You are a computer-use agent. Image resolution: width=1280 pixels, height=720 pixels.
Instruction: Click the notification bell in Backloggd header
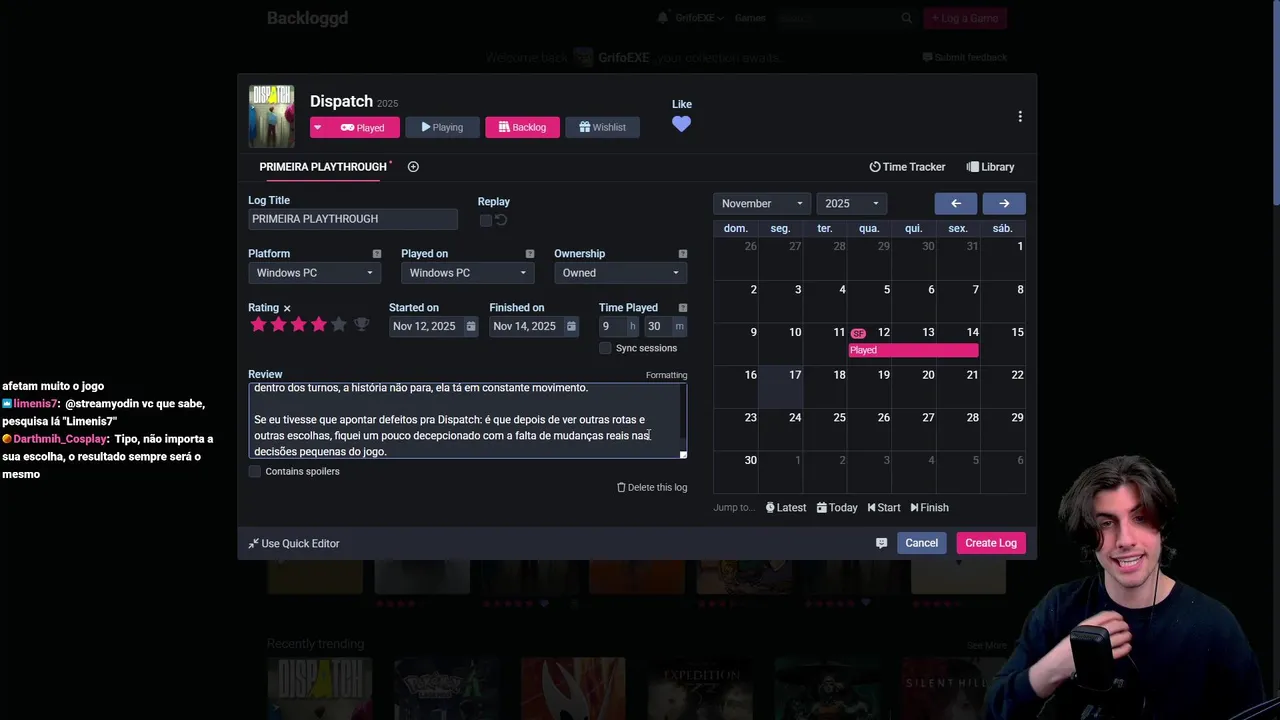point(662,18)
